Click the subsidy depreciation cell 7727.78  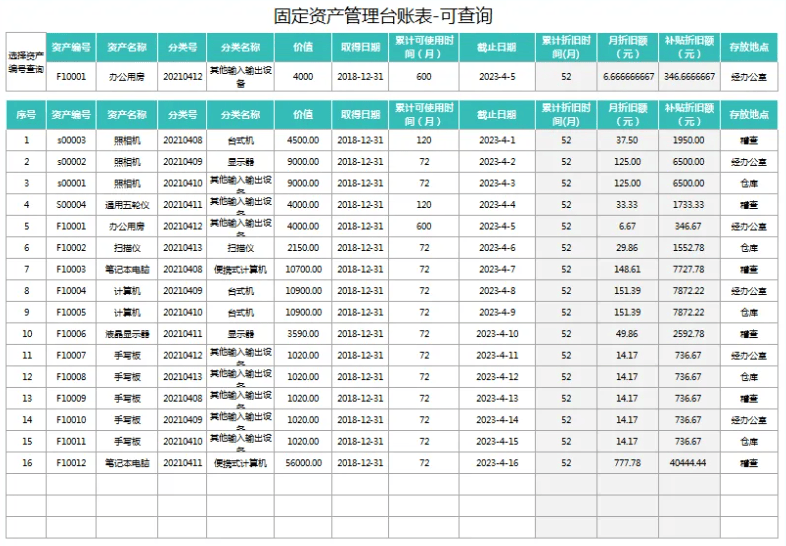tap(689, 269)
